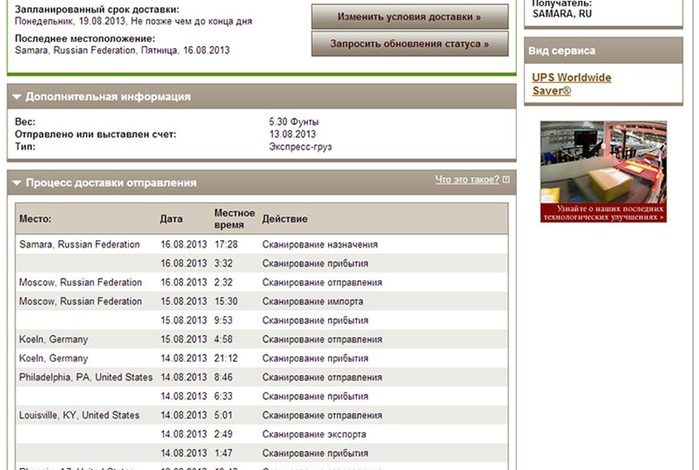The width and height of the screenshot is (699, 470).
Task: Click the Что это такое? link
Action: 466,180
